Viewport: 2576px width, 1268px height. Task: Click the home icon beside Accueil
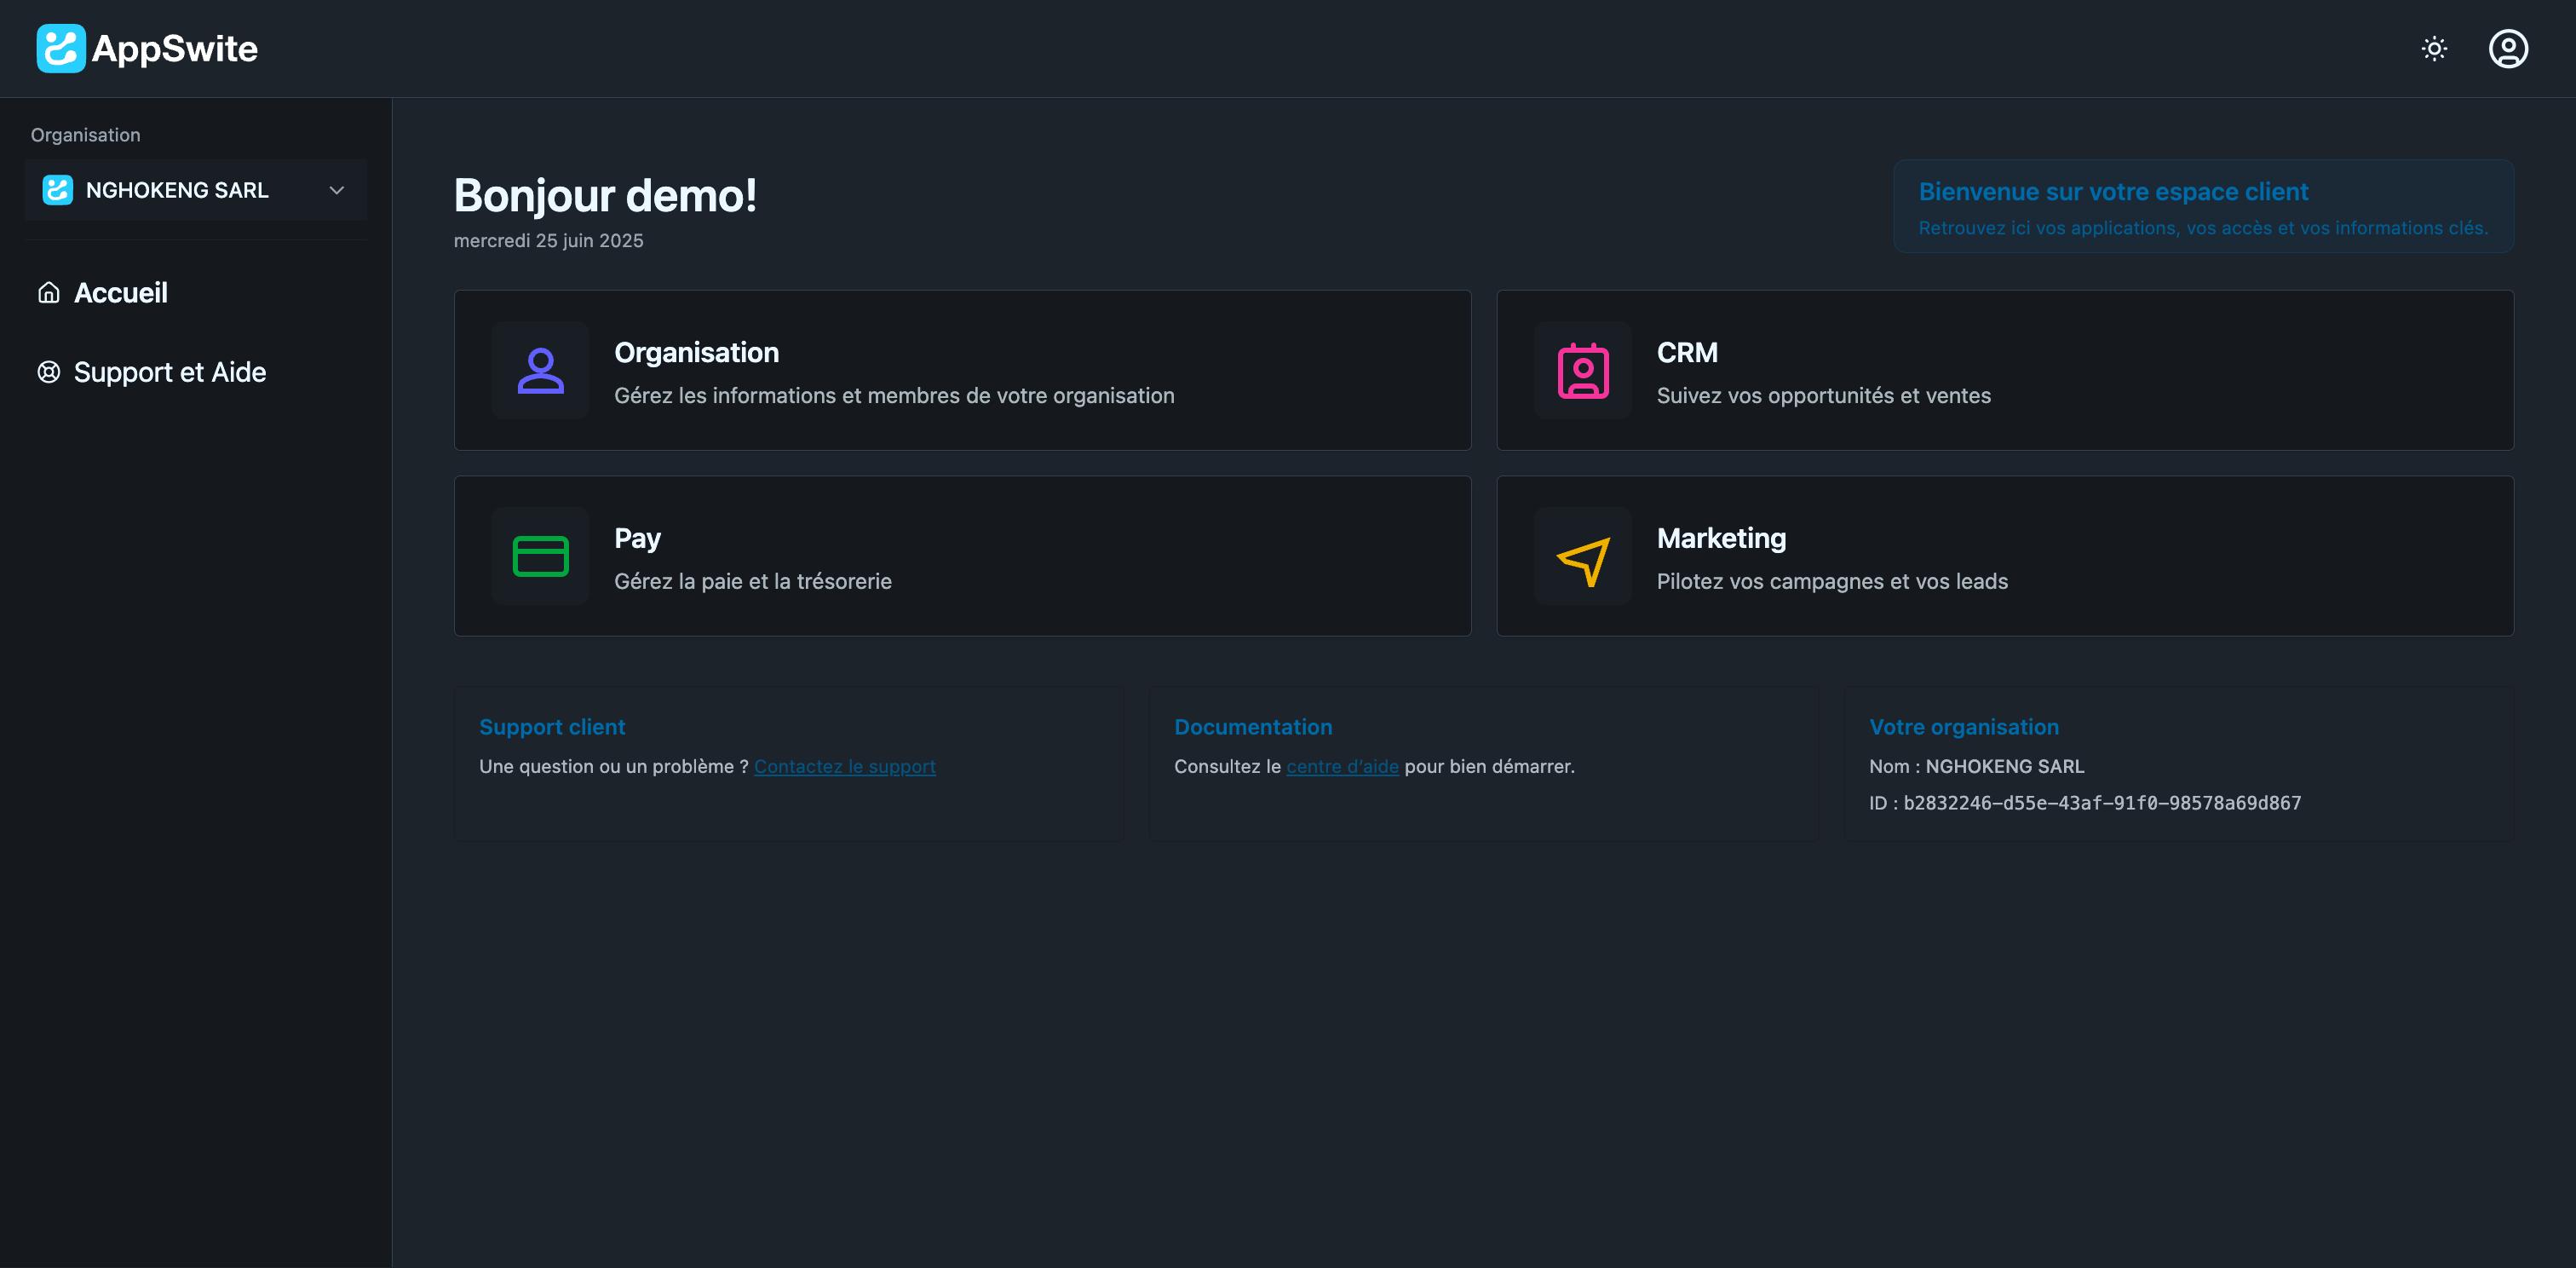[49, 292]
